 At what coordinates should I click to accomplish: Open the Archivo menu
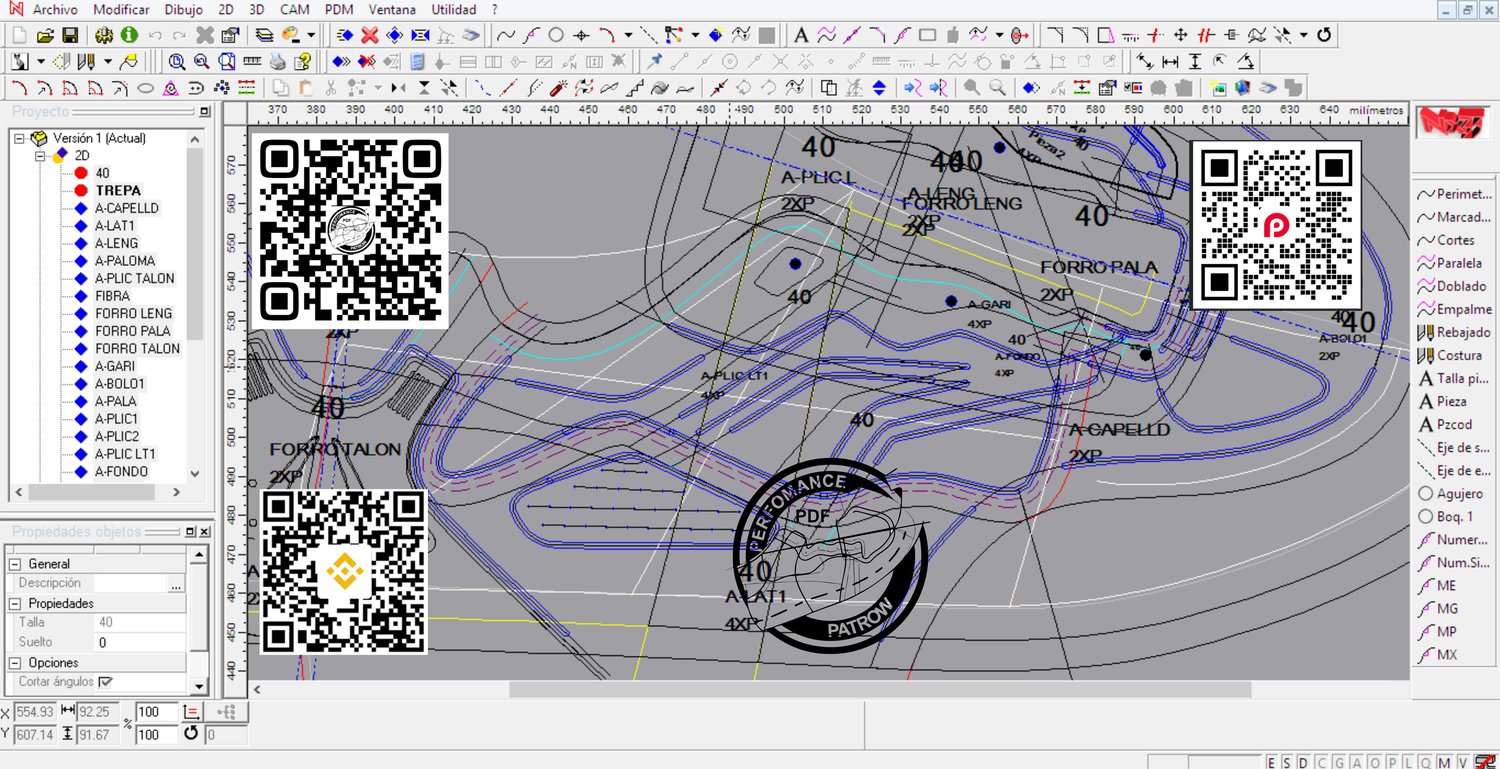[x=54, y=9]
